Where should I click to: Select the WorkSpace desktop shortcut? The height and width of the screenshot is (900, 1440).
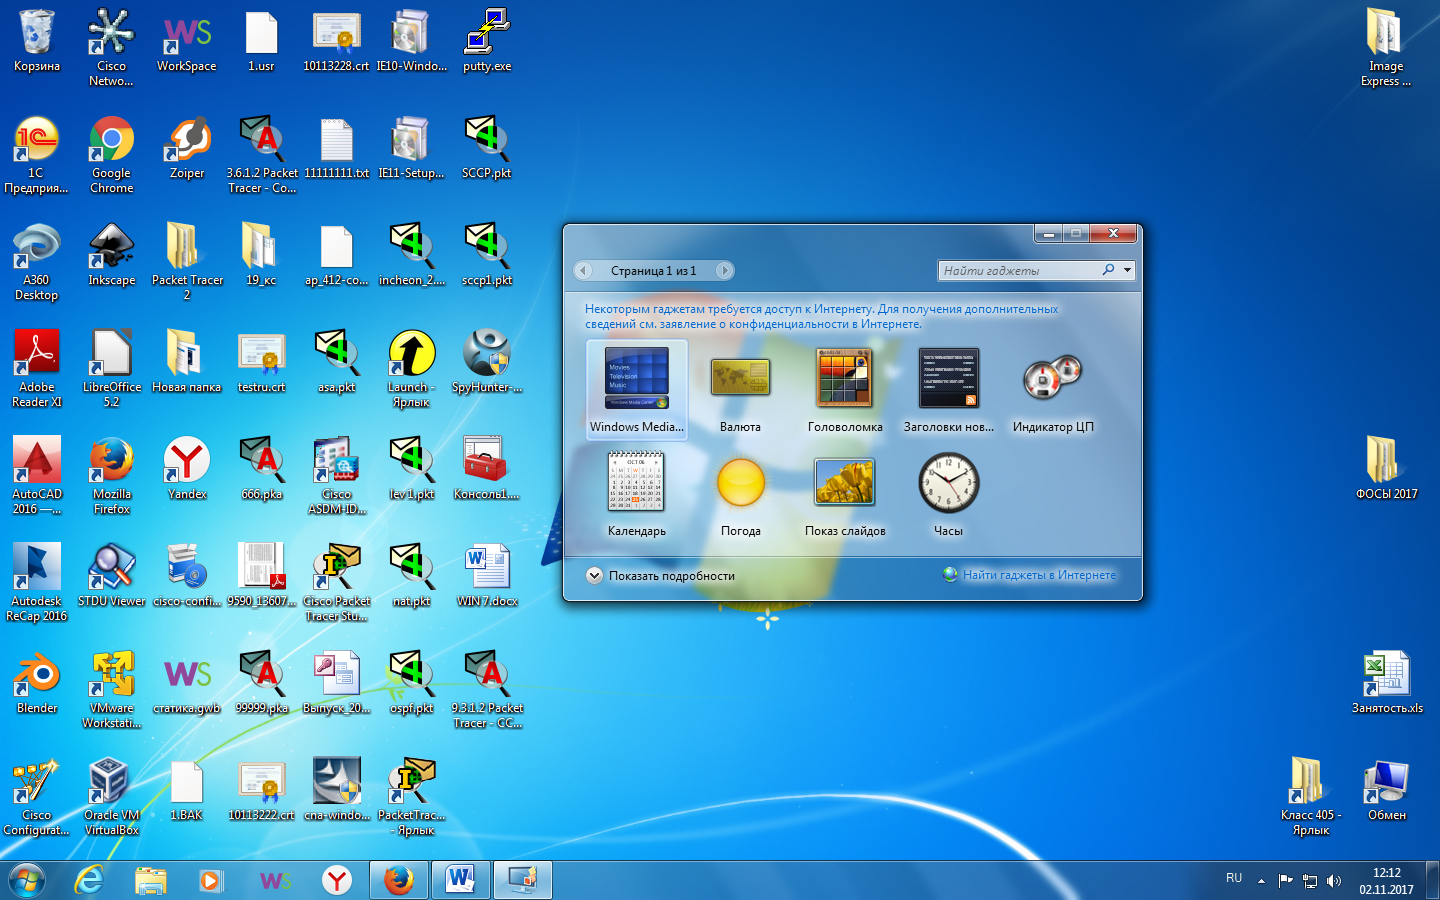coord(187,42)
